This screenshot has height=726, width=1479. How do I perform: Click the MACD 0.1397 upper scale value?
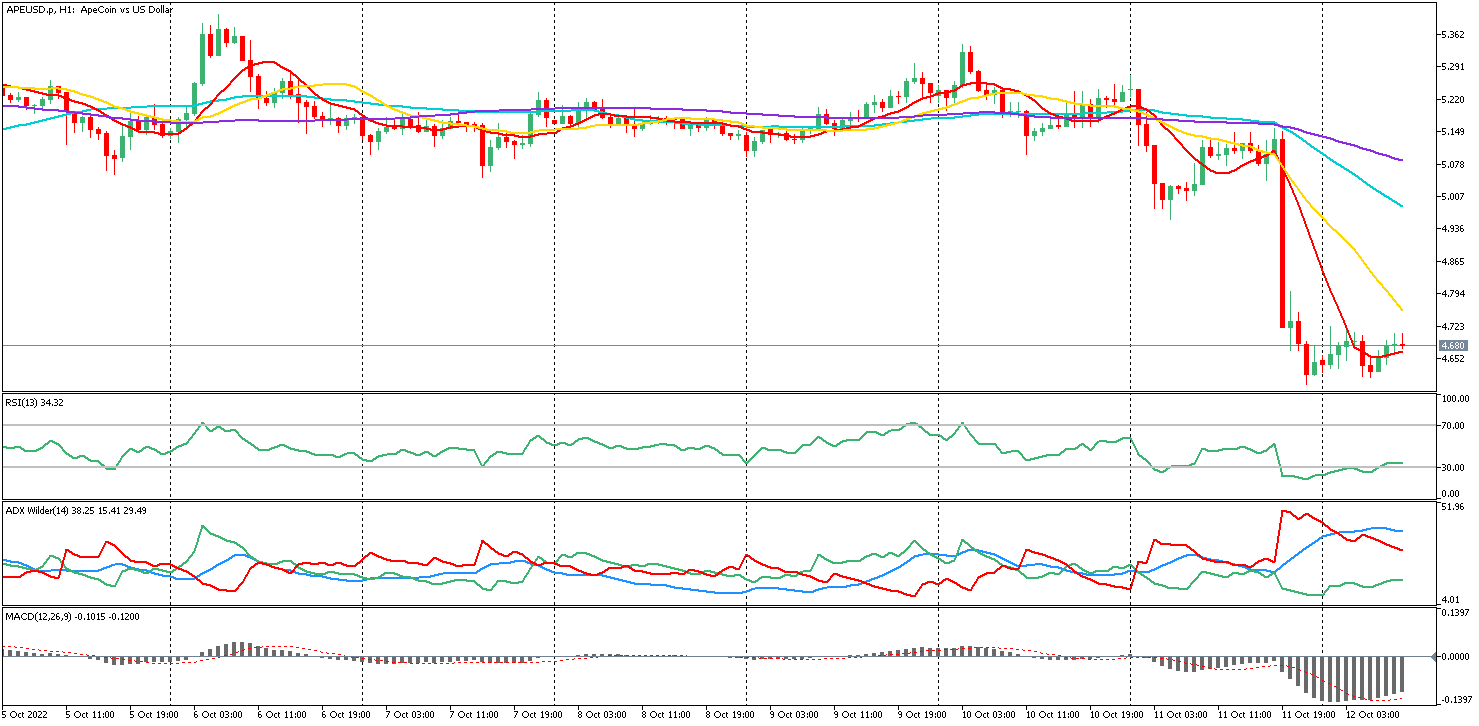pos(1455,613)
